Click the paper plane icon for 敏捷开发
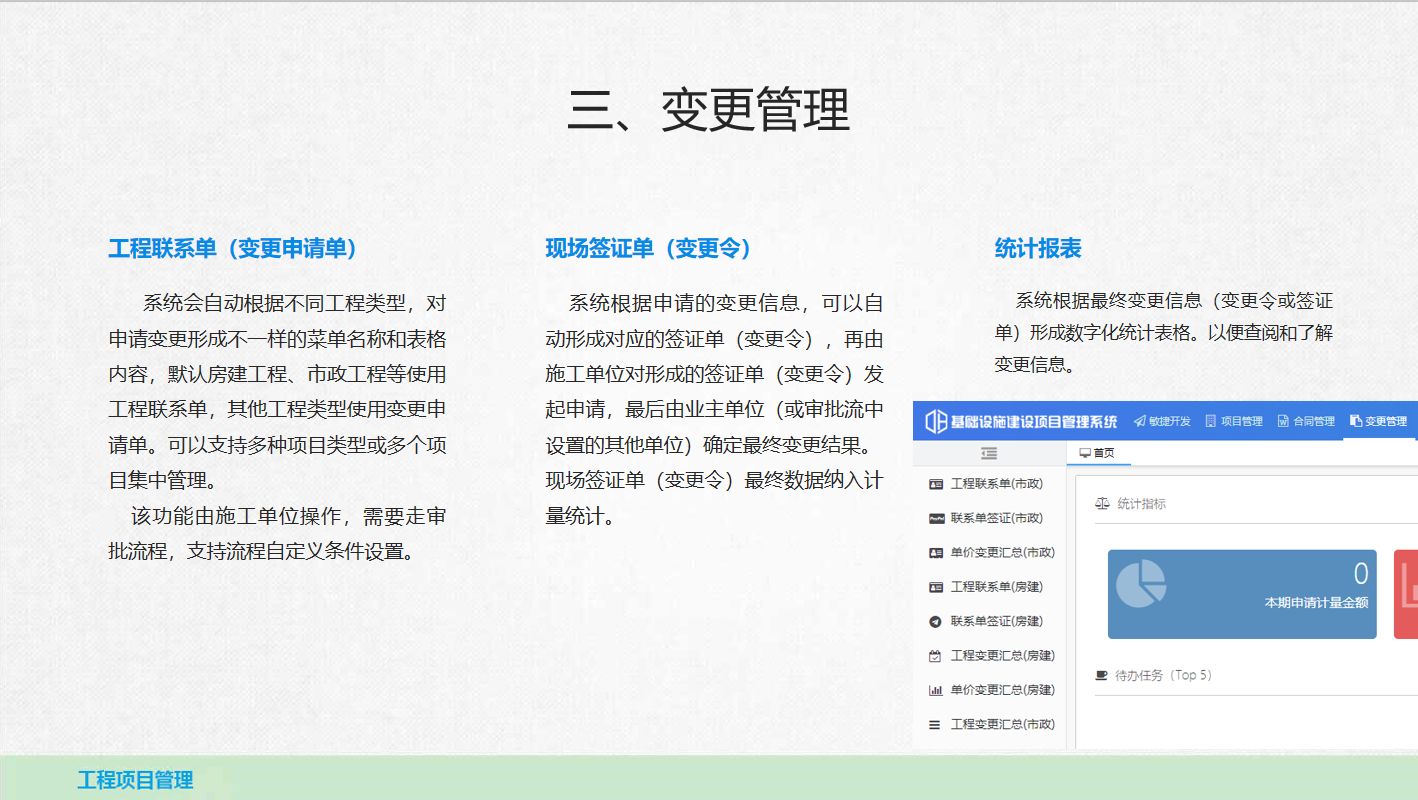The height and width of the screenshot is (800, 1418). [x=1139, y=421]
